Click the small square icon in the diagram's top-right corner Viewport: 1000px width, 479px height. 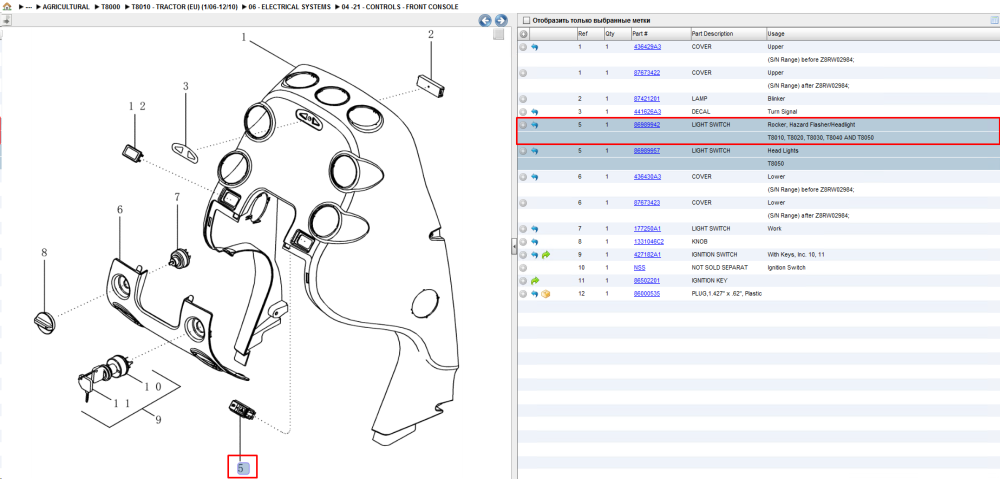click(499, 34)
